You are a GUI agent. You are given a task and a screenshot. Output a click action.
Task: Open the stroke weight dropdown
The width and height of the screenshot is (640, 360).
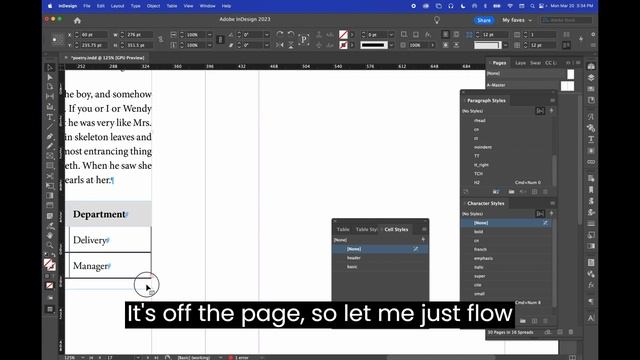(391, 35)
